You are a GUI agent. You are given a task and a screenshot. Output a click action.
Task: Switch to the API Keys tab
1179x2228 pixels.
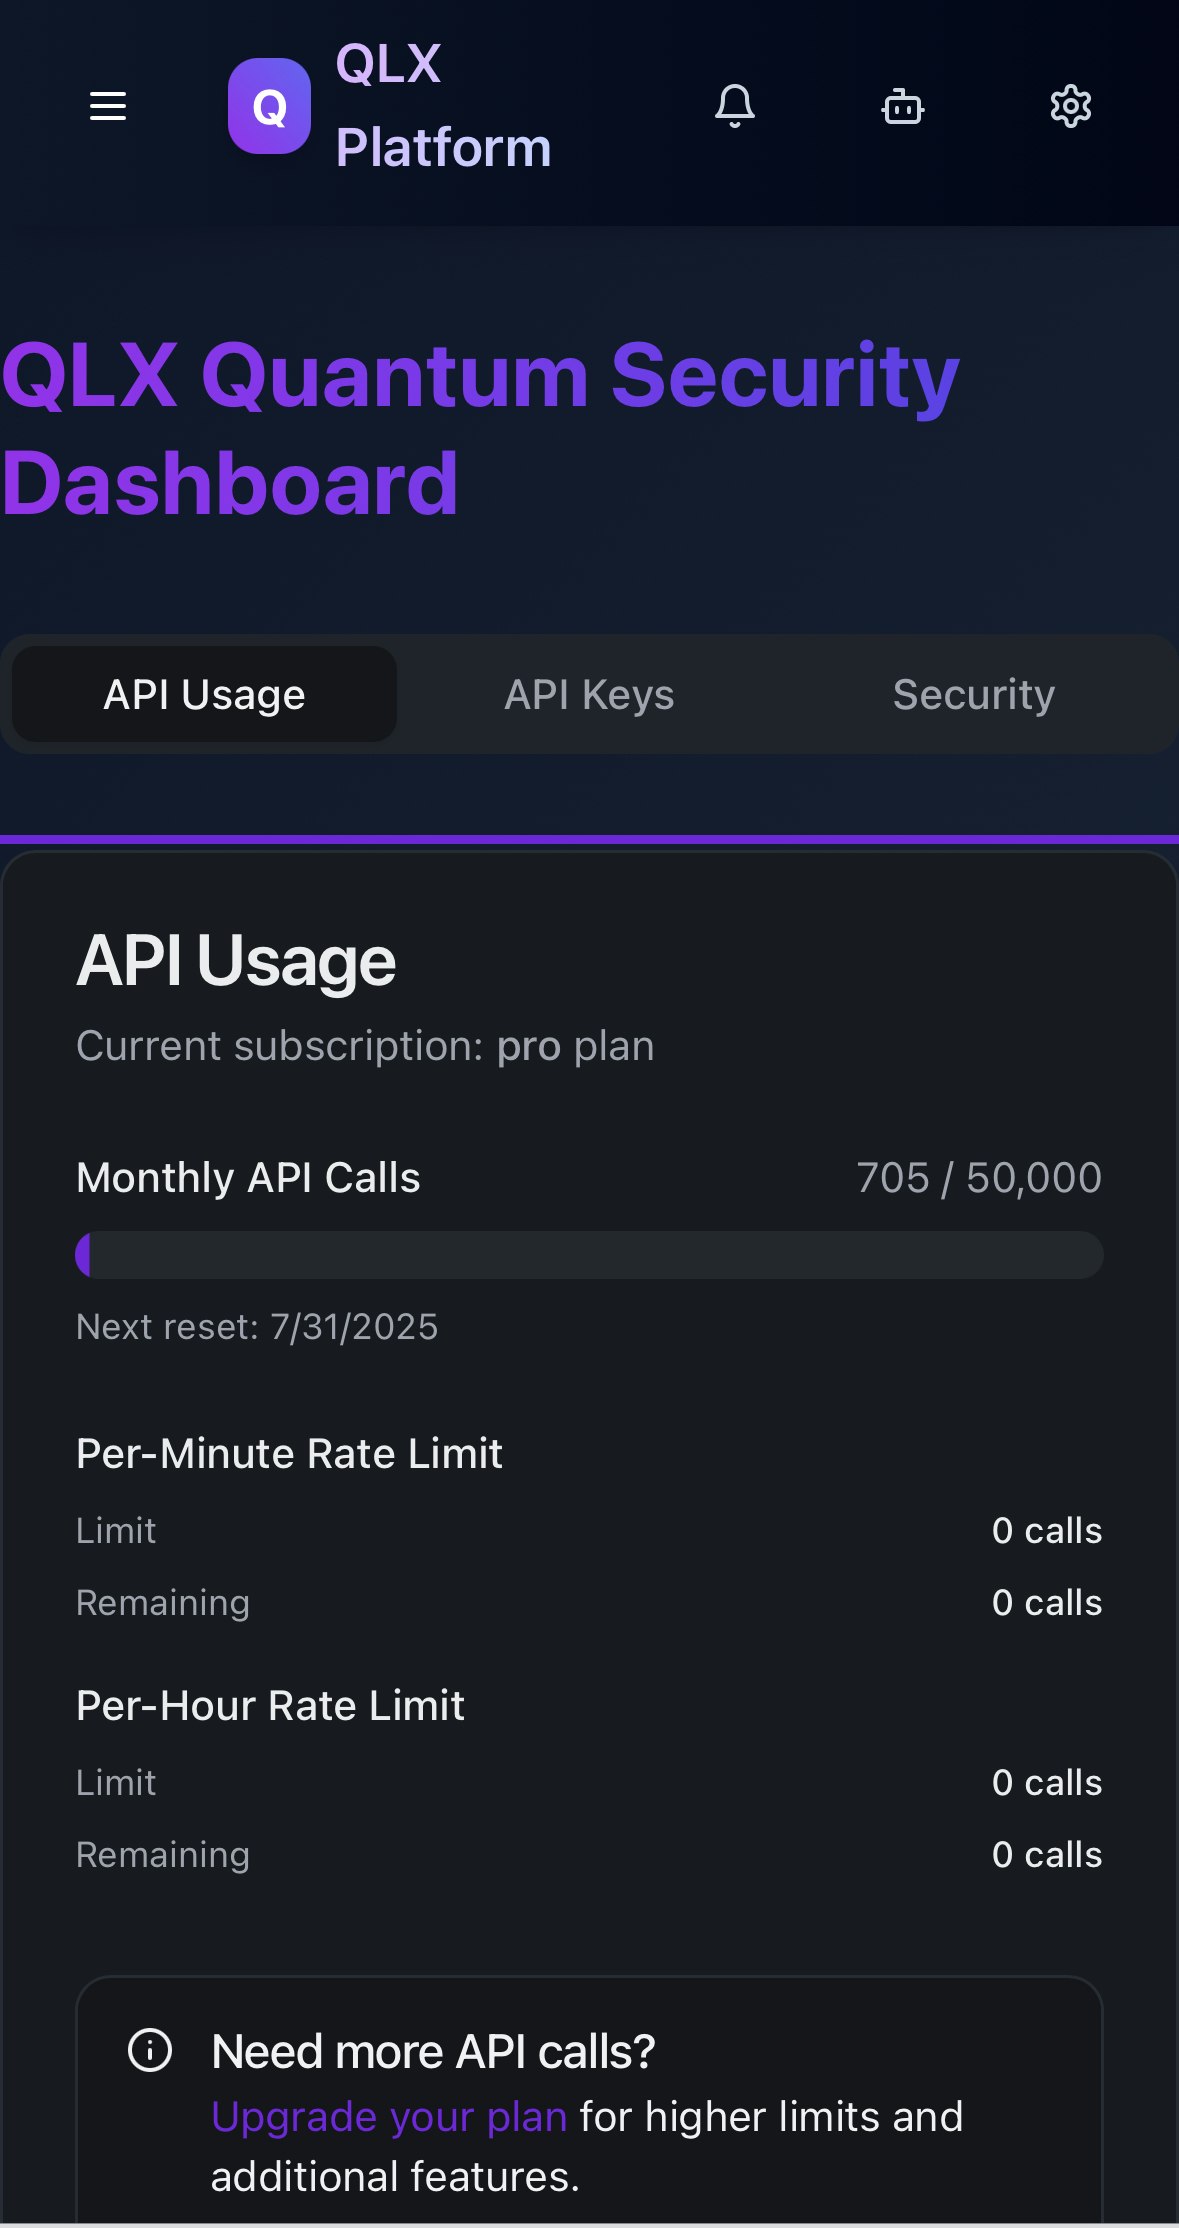(589, 694)
